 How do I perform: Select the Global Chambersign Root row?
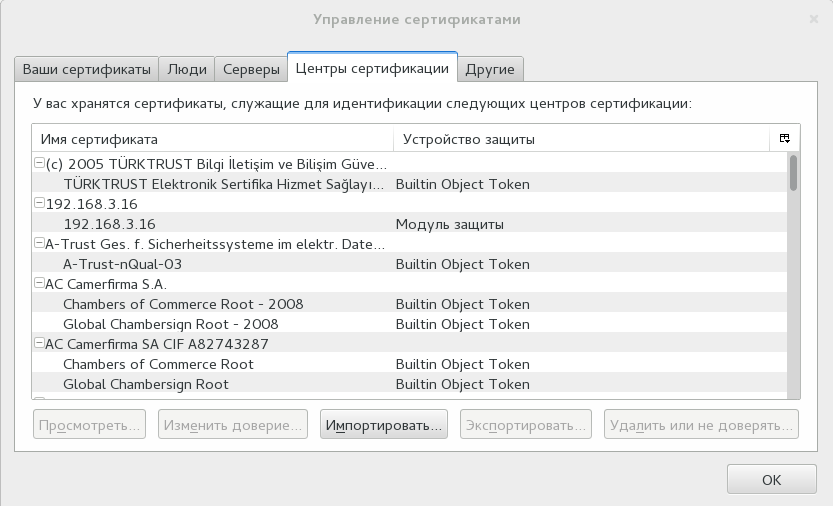click(x=409, y=384)
